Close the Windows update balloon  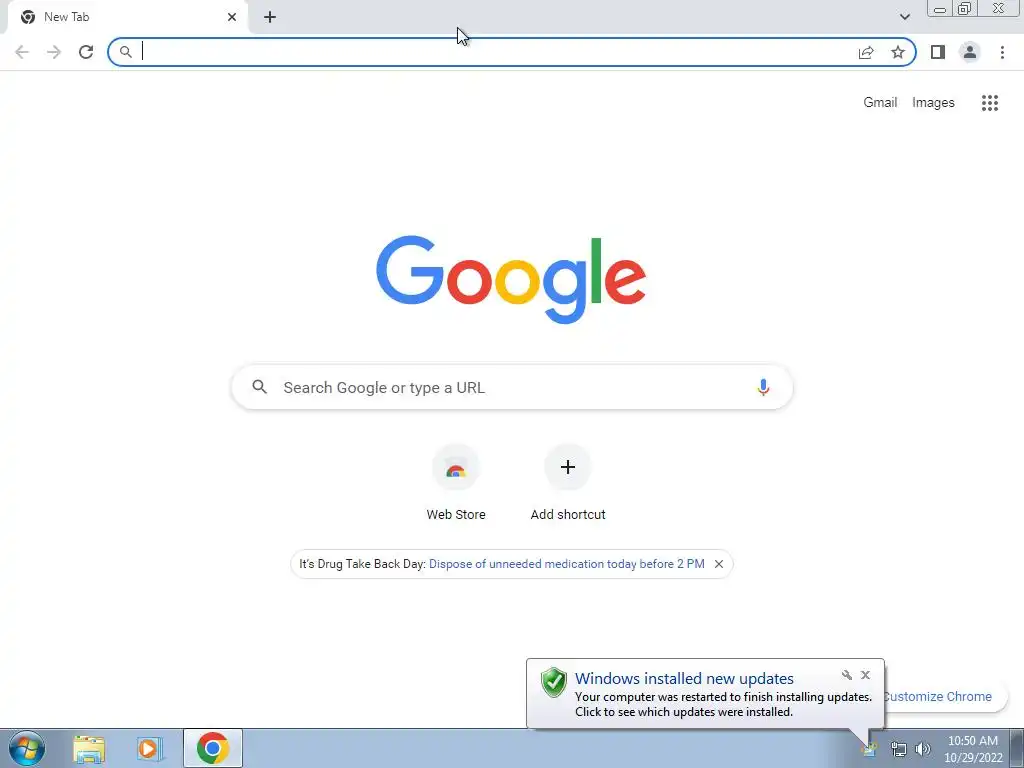click(x=865, y=675)
